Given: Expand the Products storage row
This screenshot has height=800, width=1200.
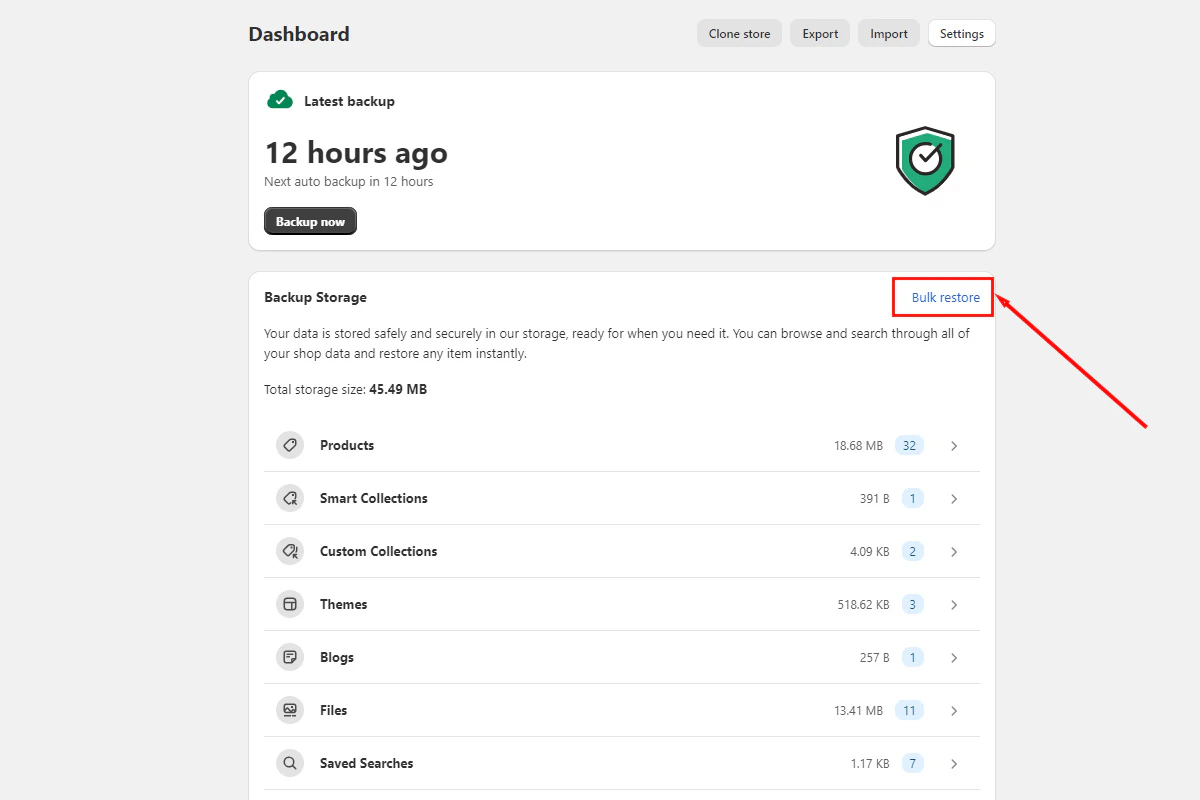Looking at the screenshot, I should click(x=953, y=445).
